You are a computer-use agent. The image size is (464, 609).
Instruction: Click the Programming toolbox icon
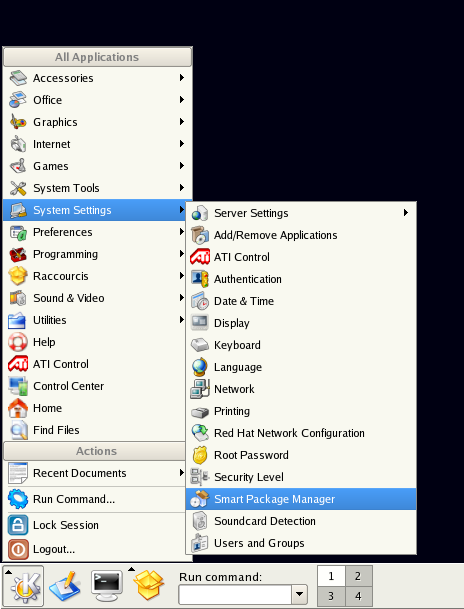pyautogui.click(x=18, y=254)
